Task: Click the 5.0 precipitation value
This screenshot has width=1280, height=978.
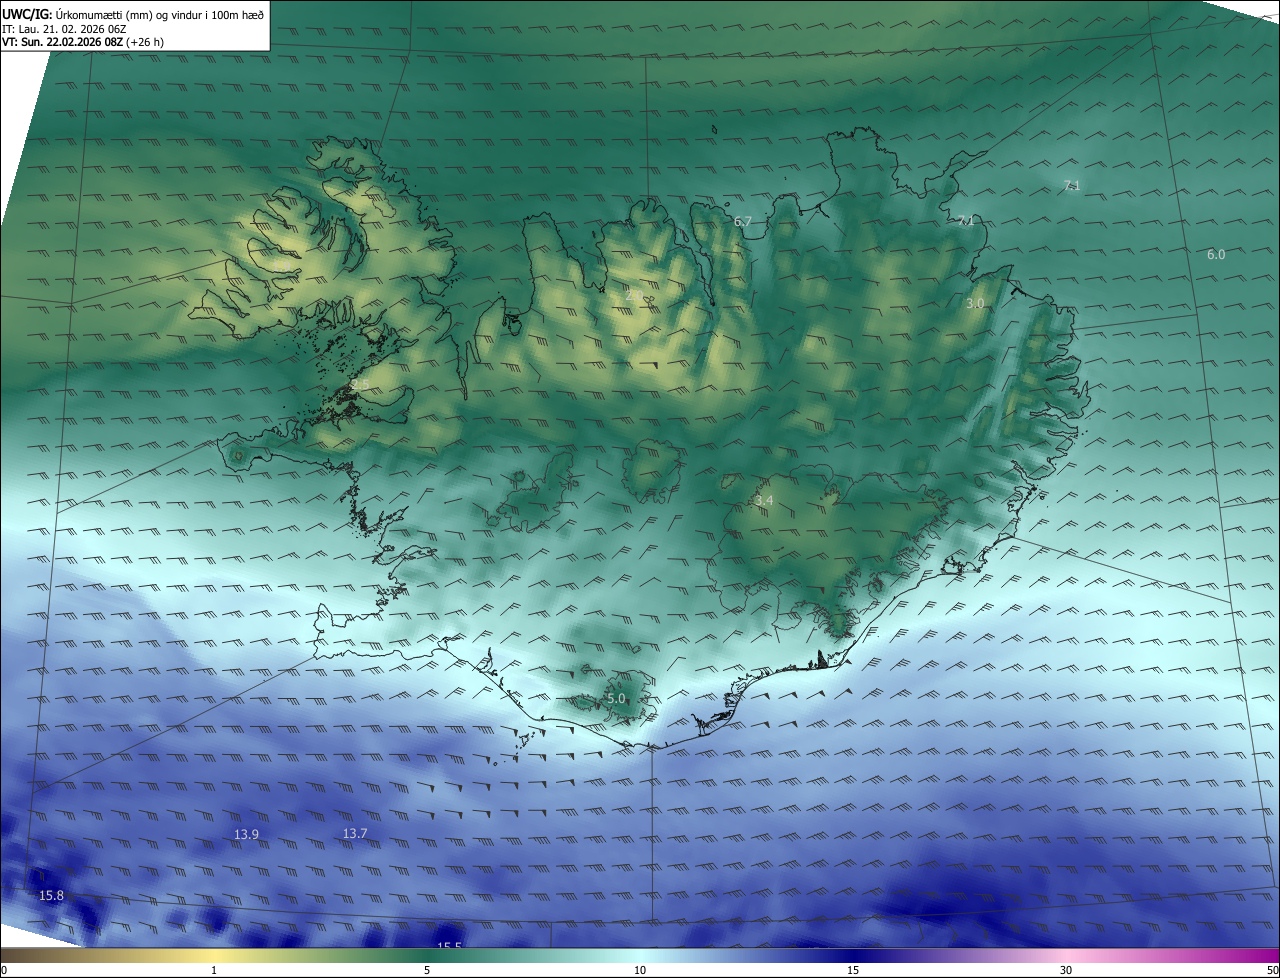Action: 616,699
